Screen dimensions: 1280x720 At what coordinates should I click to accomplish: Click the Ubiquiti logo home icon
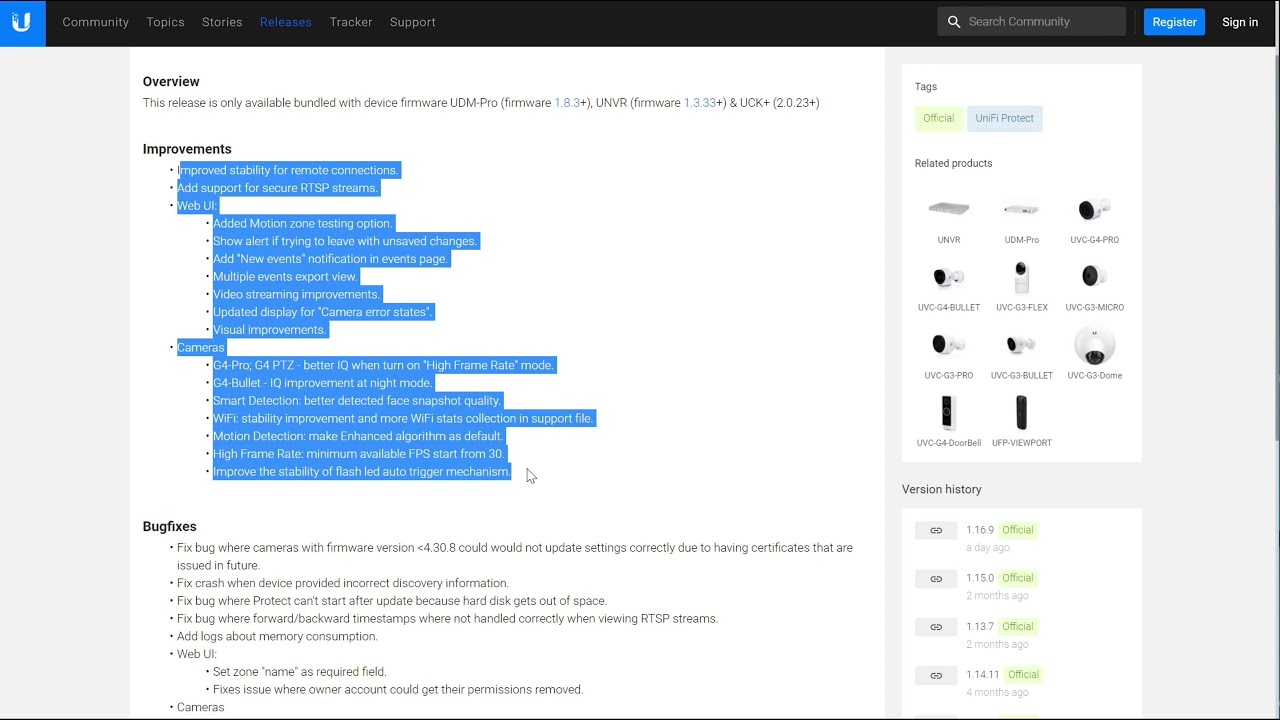[x=22, y=22]
